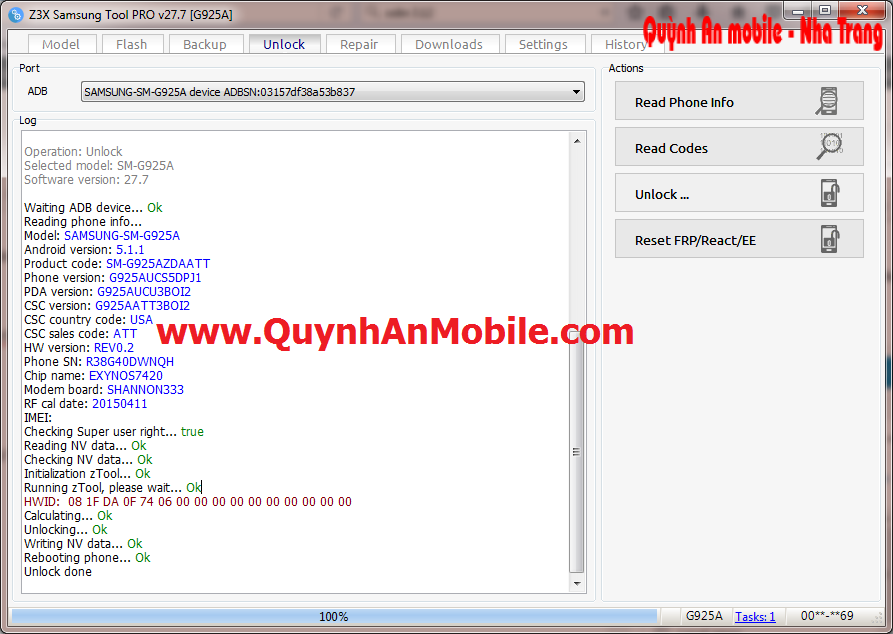Click 'Reading NV data... Ok' log line

click(85, 446)
